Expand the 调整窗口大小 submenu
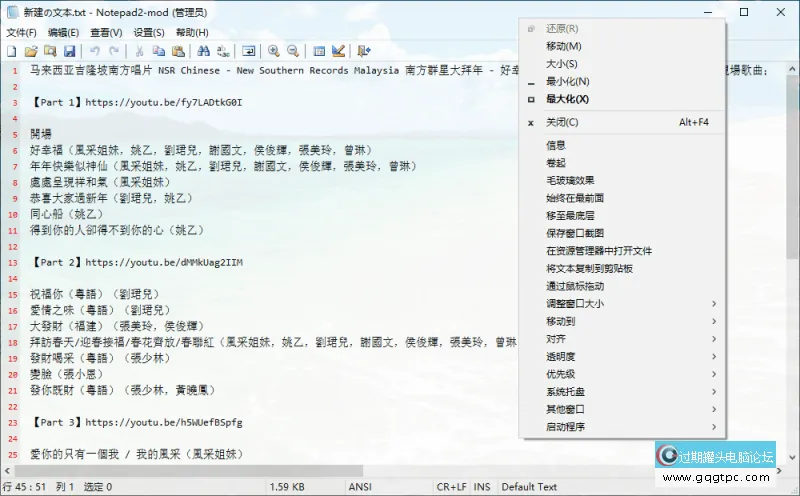800x496 pixels. (x=622, y=304)
